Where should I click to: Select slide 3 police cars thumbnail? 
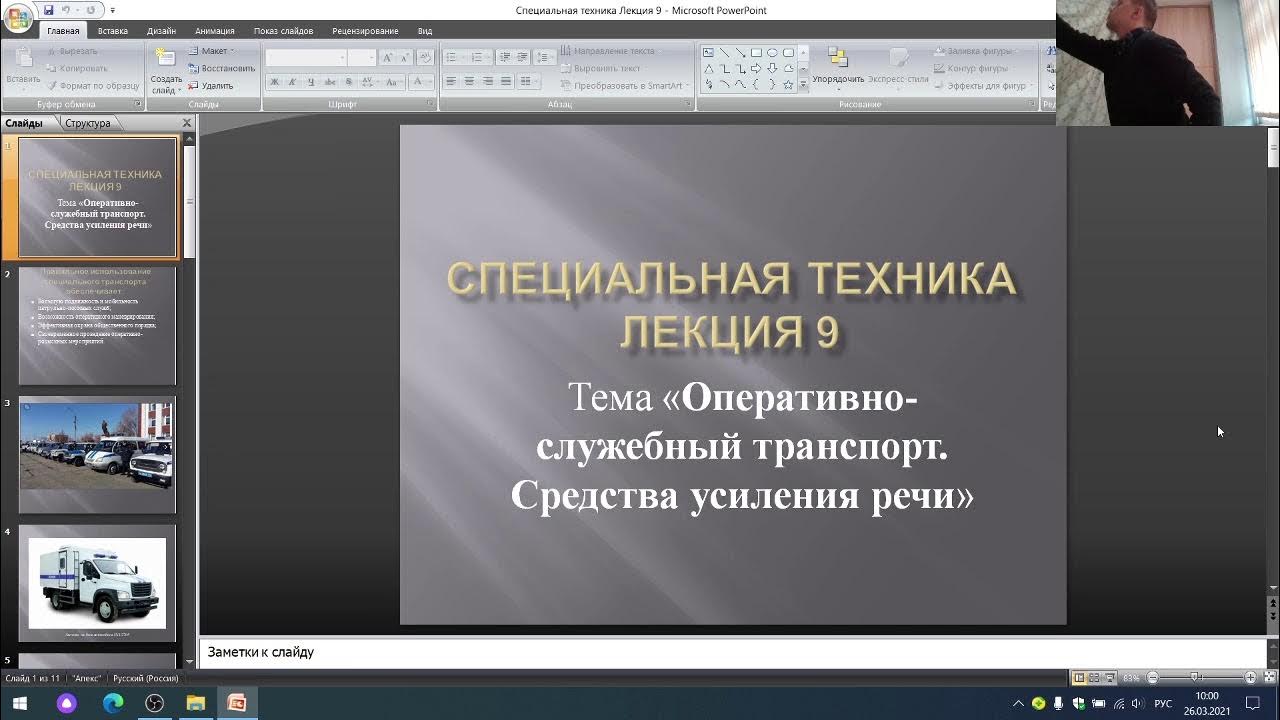(97, 455)
